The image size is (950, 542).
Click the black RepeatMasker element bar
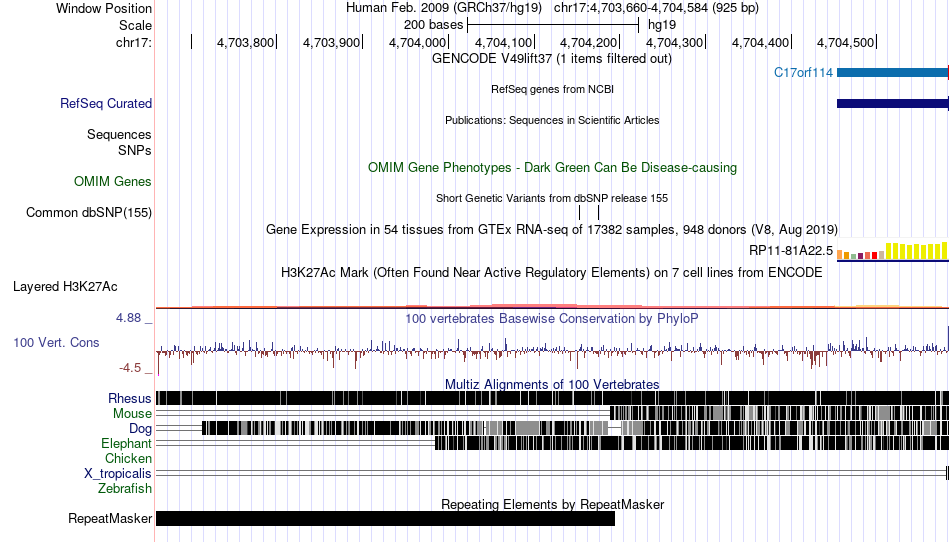tap(385, 518)
